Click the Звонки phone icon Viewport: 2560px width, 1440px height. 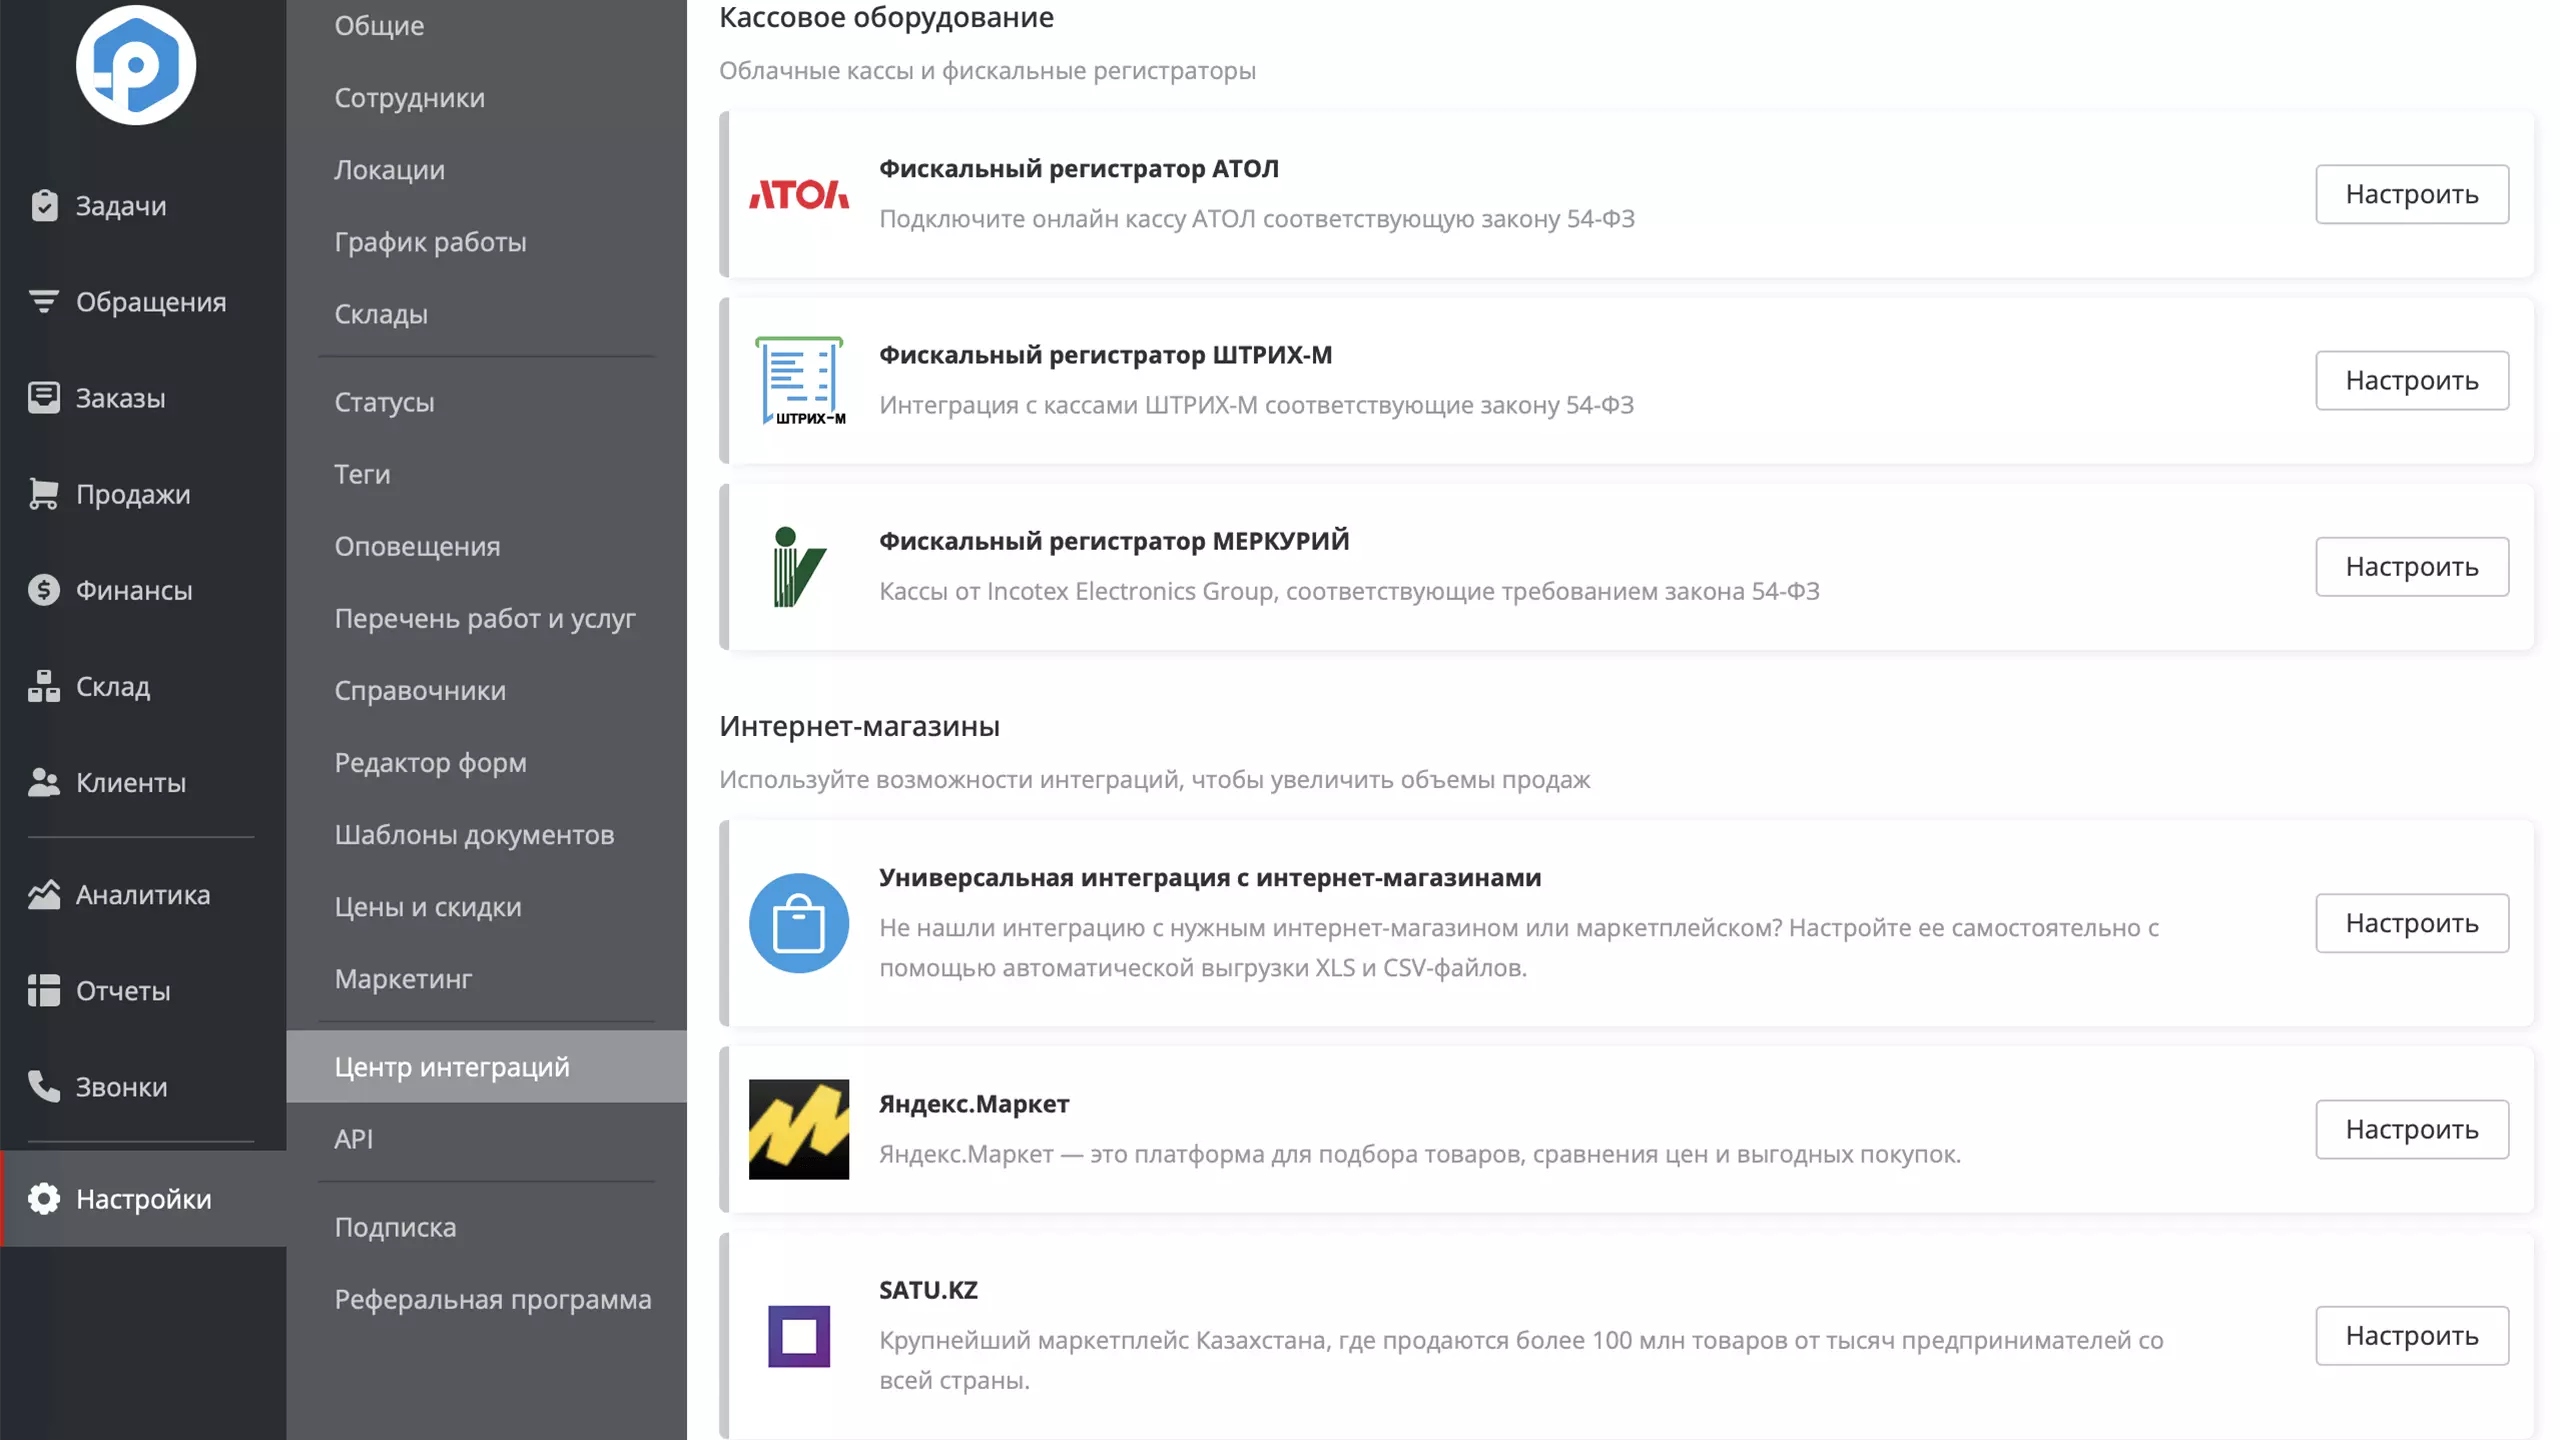(x=44, y=1086)
